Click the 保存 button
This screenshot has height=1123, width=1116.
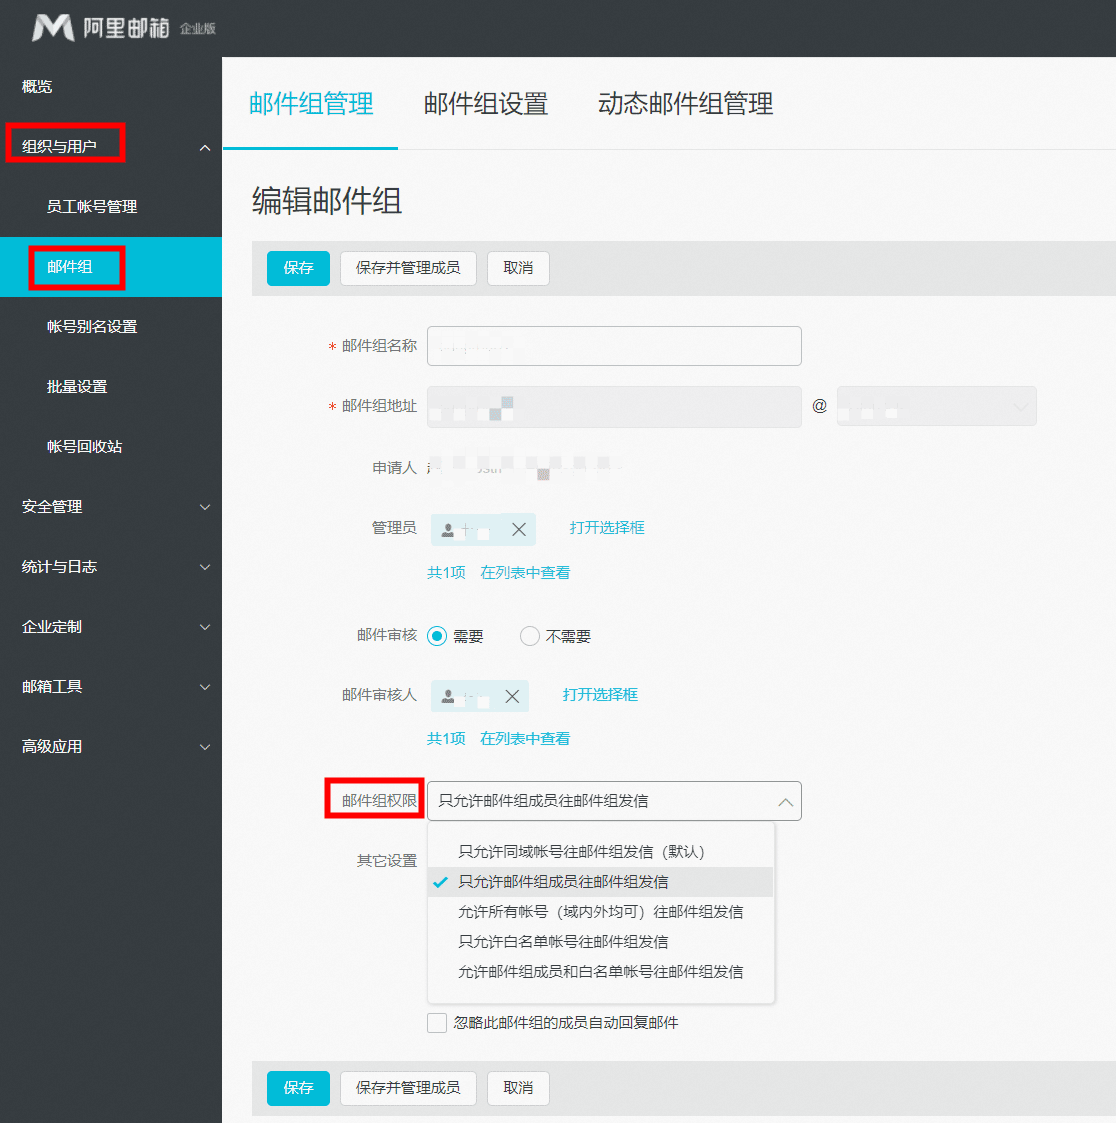297,268
